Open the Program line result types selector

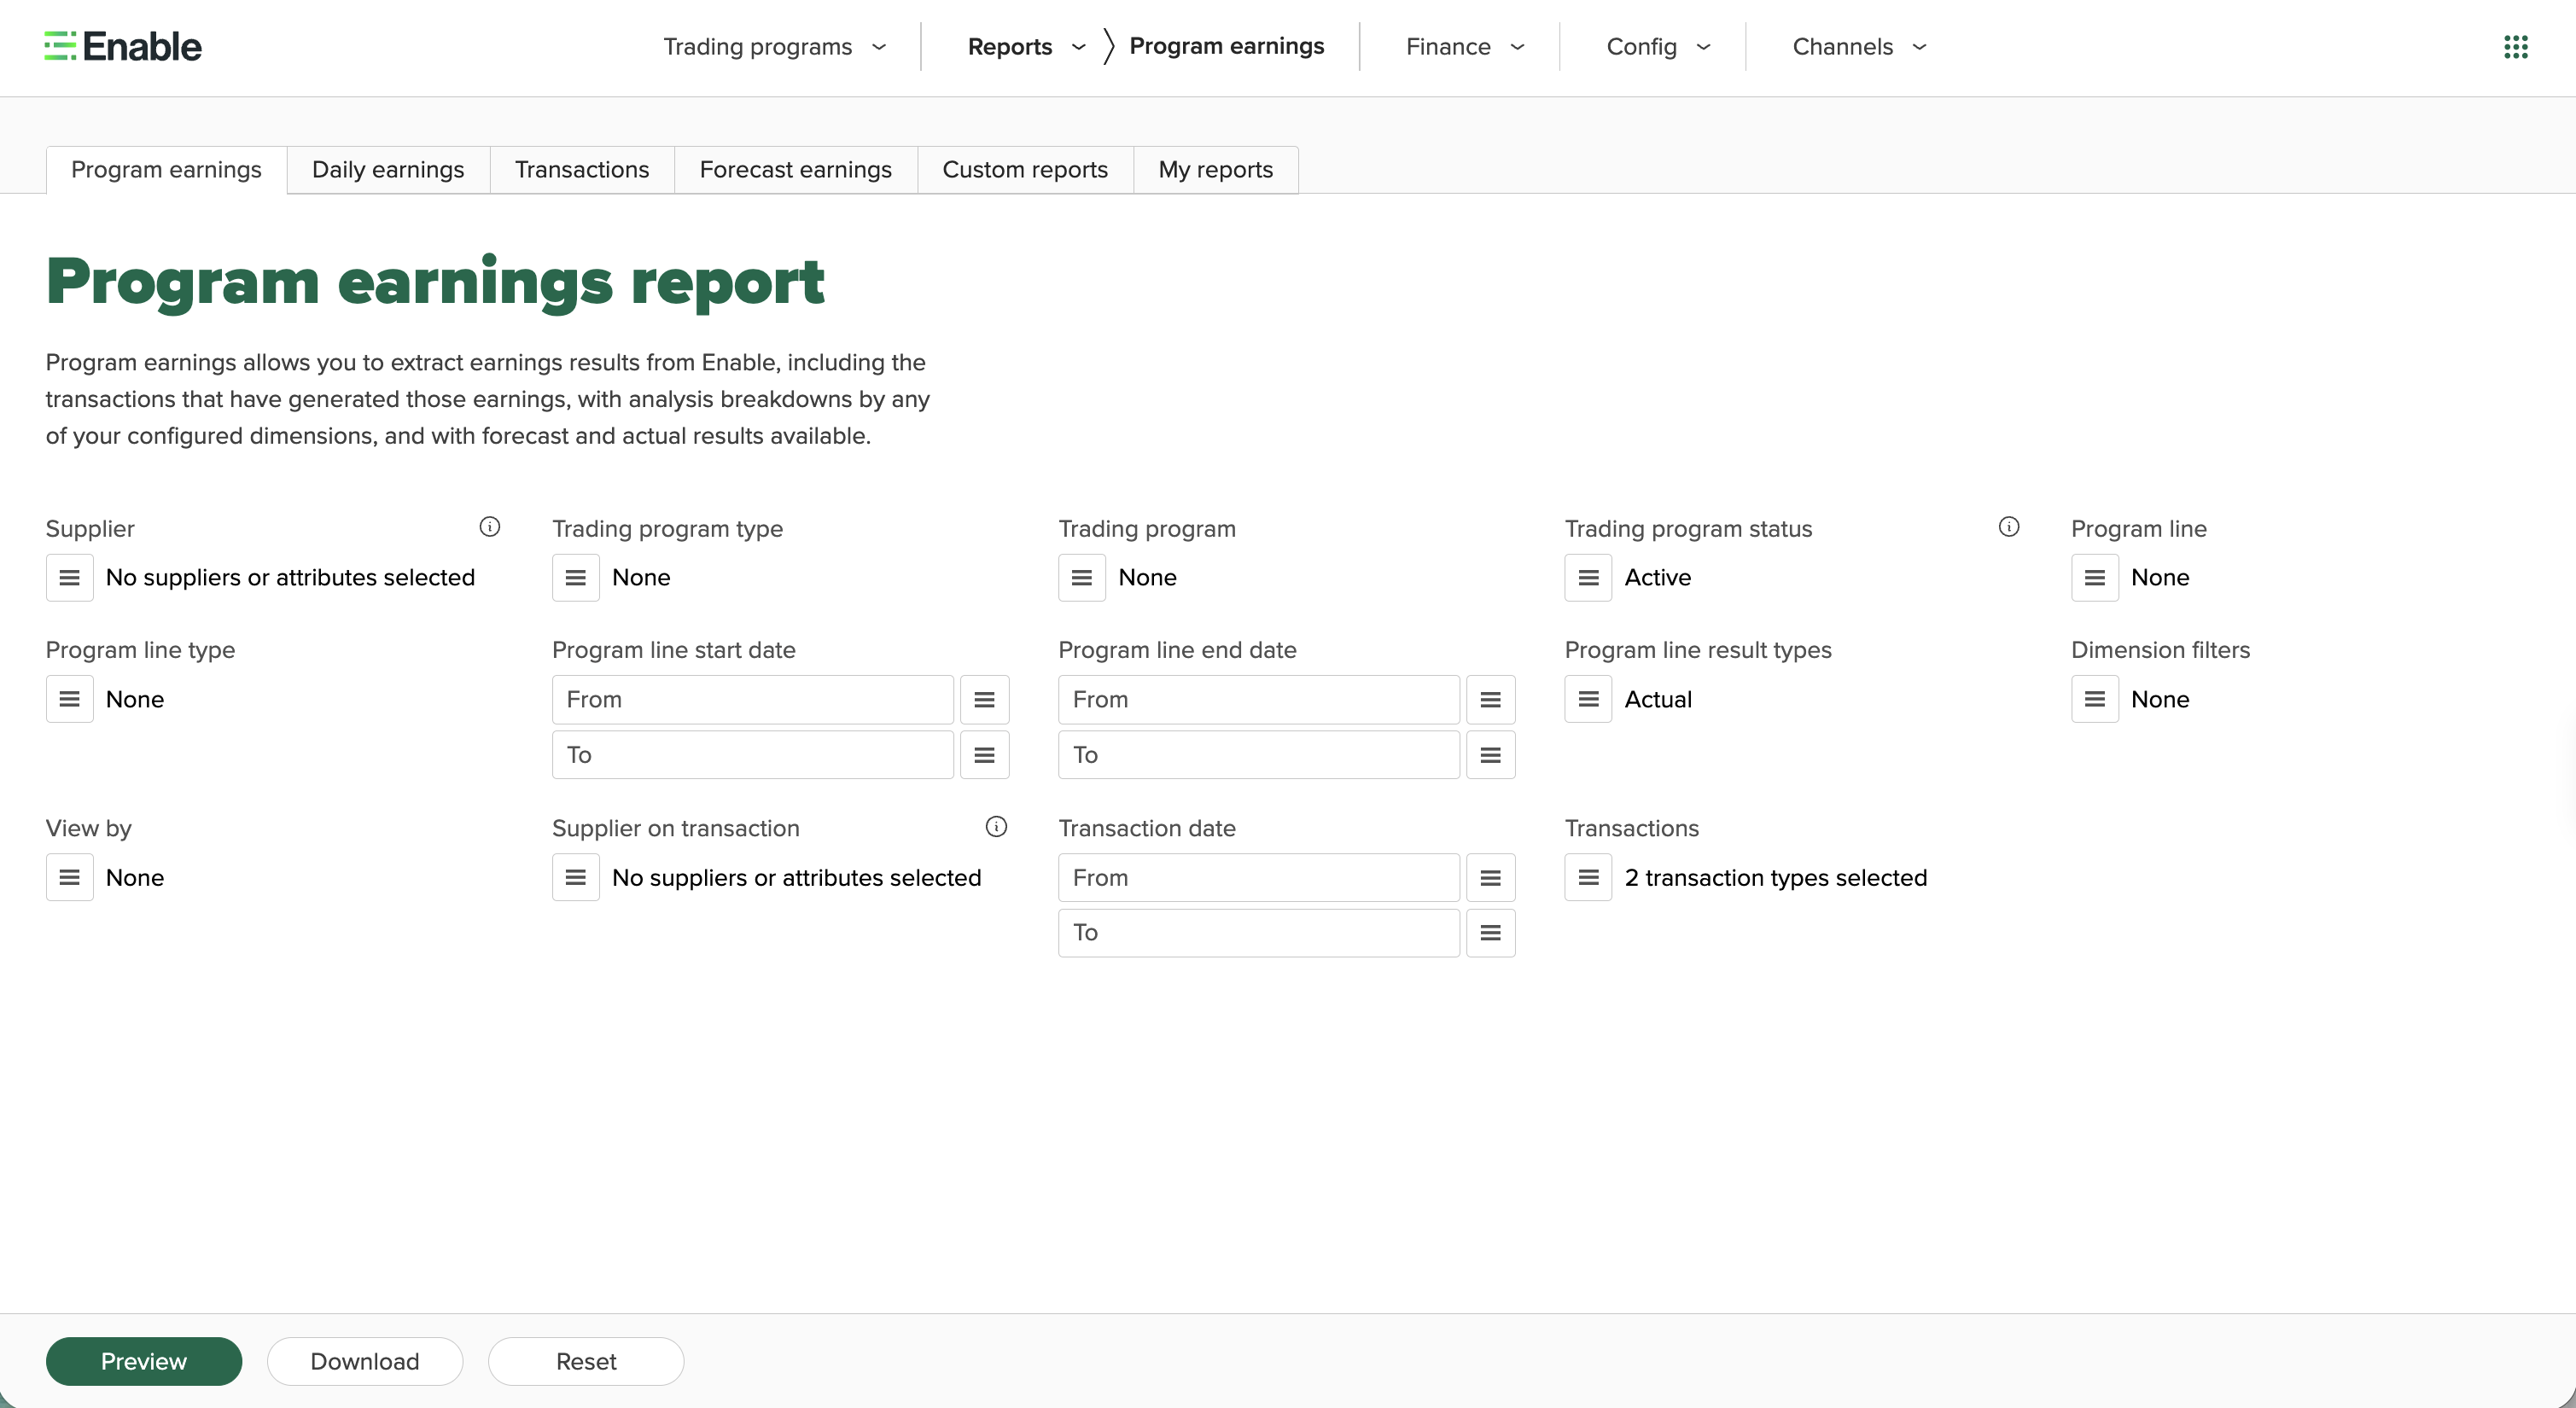pyautogui.click(x=1588, y=699)
